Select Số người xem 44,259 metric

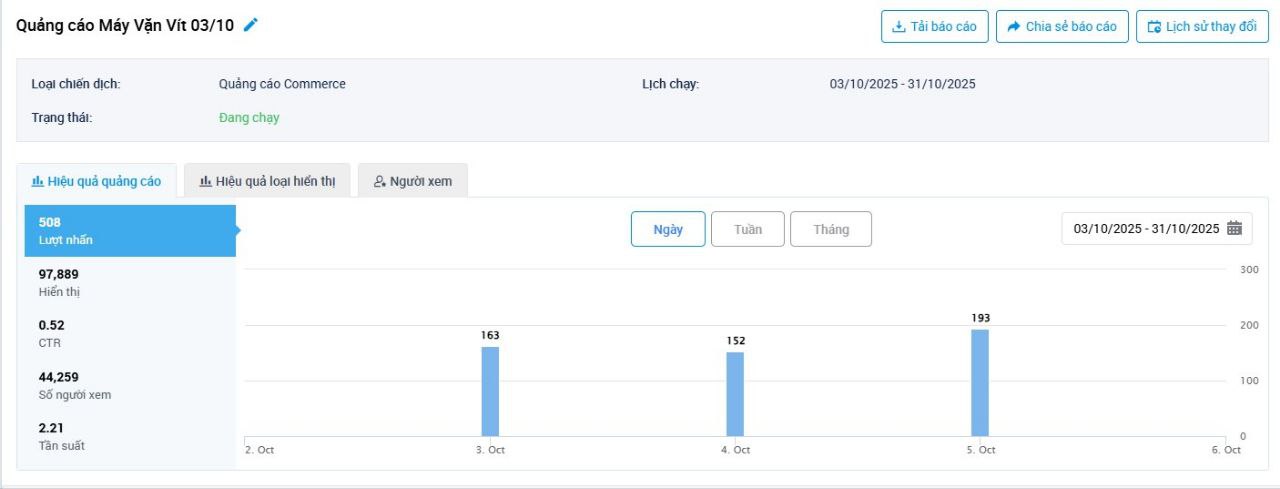click(130, 385)
